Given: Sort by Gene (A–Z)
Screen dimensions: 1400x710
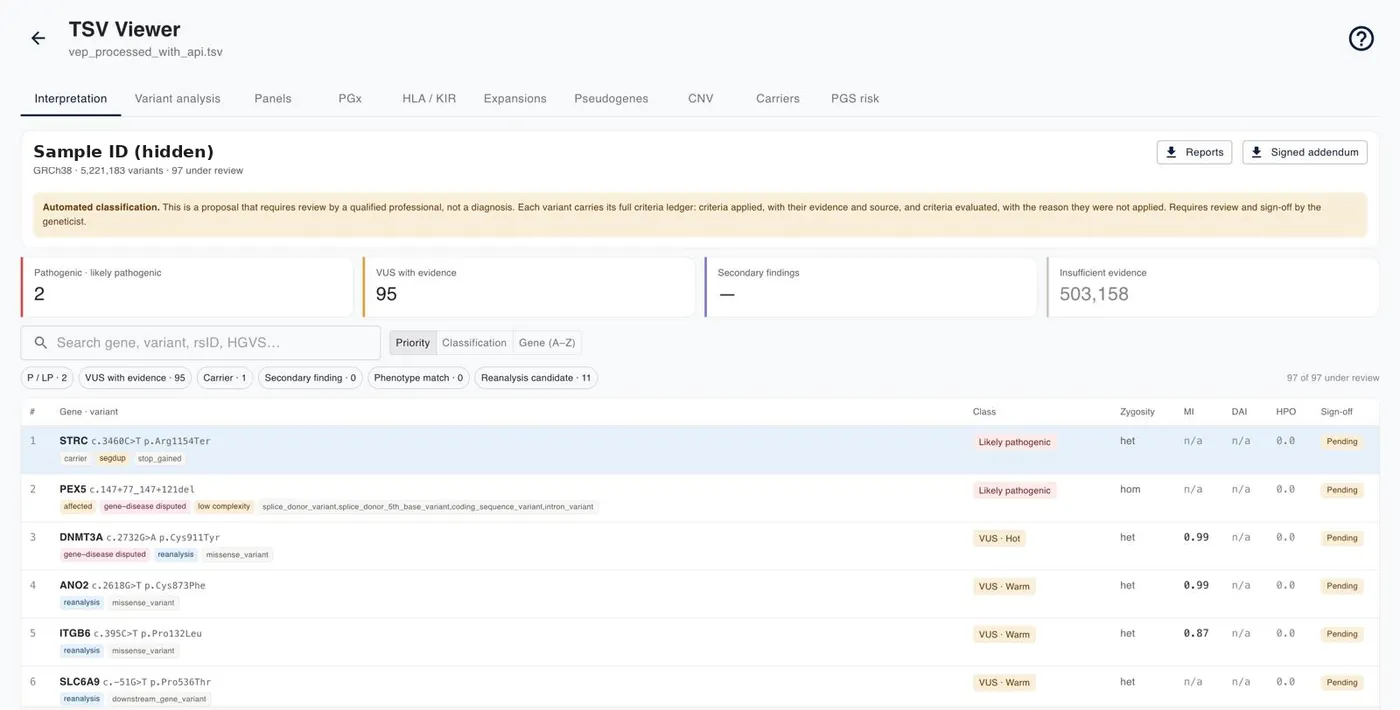Looking at the screenshot, I should [x=547, y=343].
